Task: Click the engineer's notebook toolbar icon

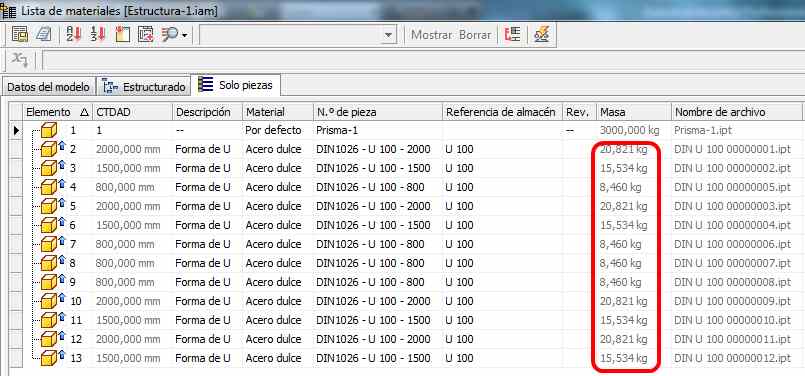Action: pos(44,35)
